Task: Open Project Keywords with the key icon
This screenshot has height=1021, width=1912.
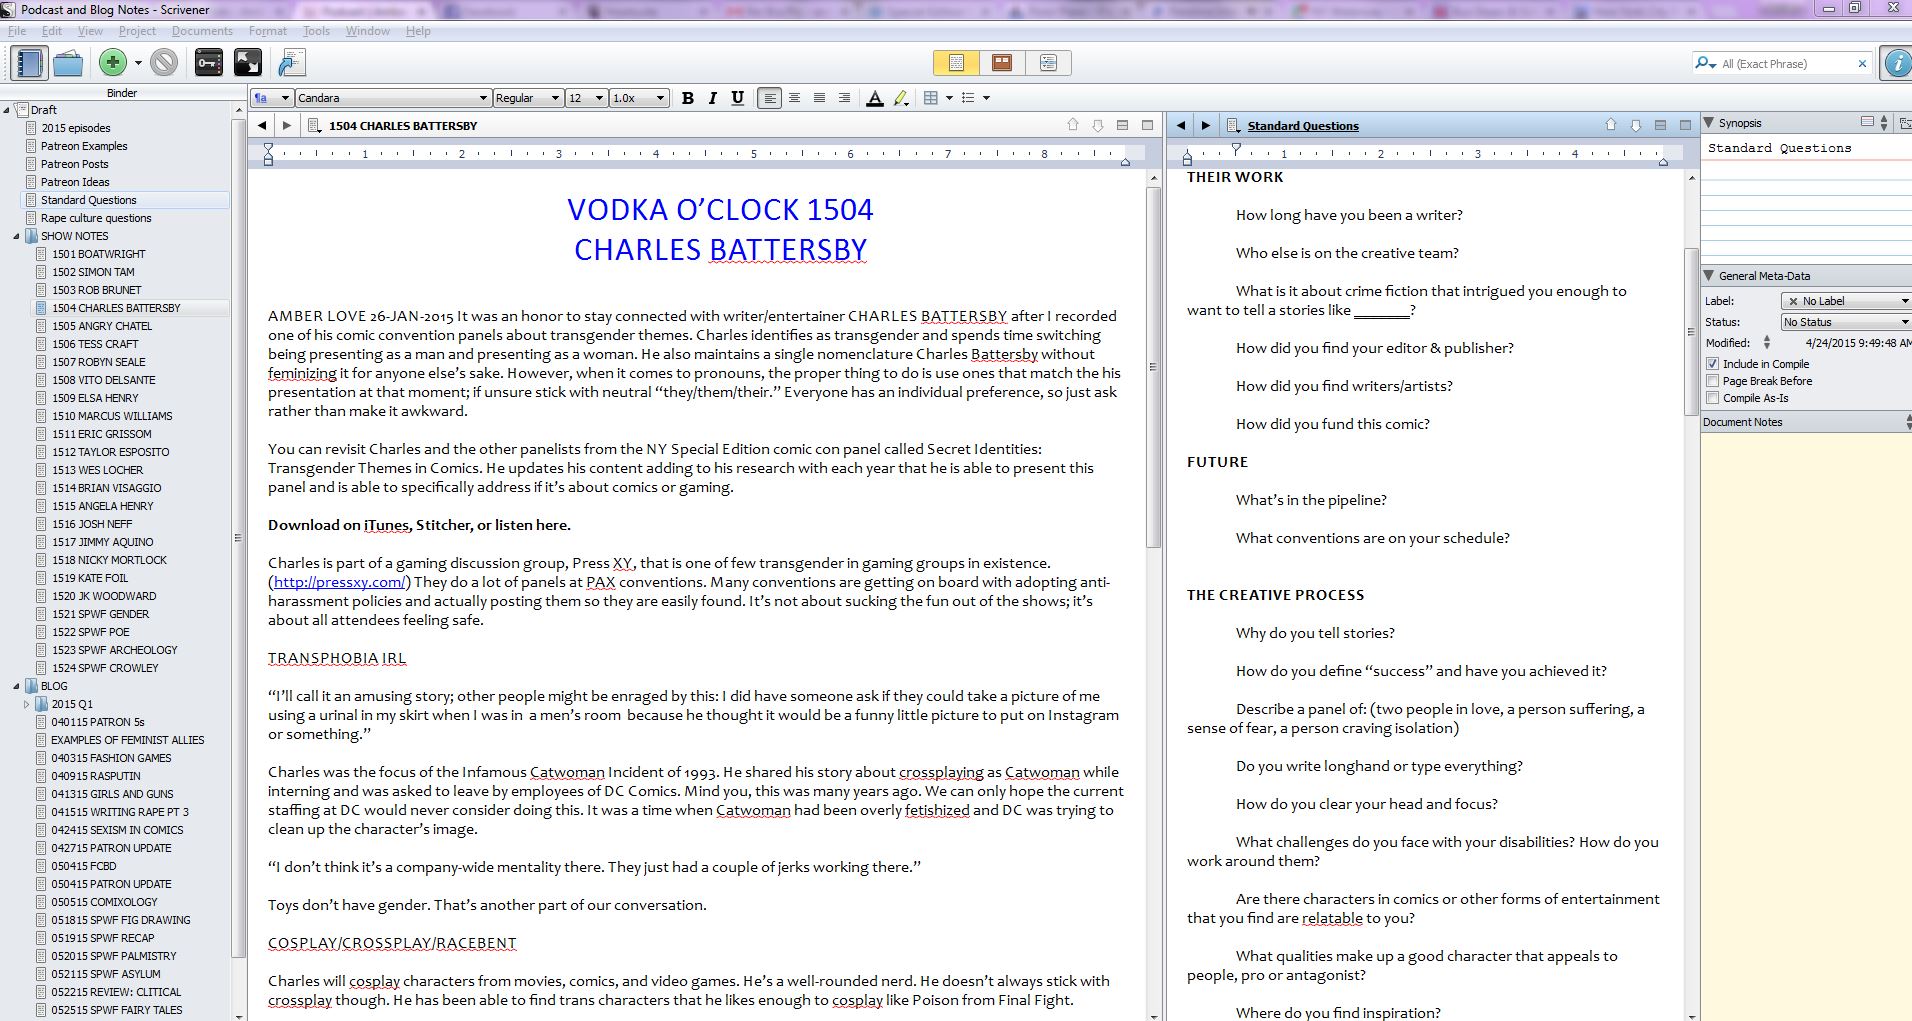Action: click(209, 63)
